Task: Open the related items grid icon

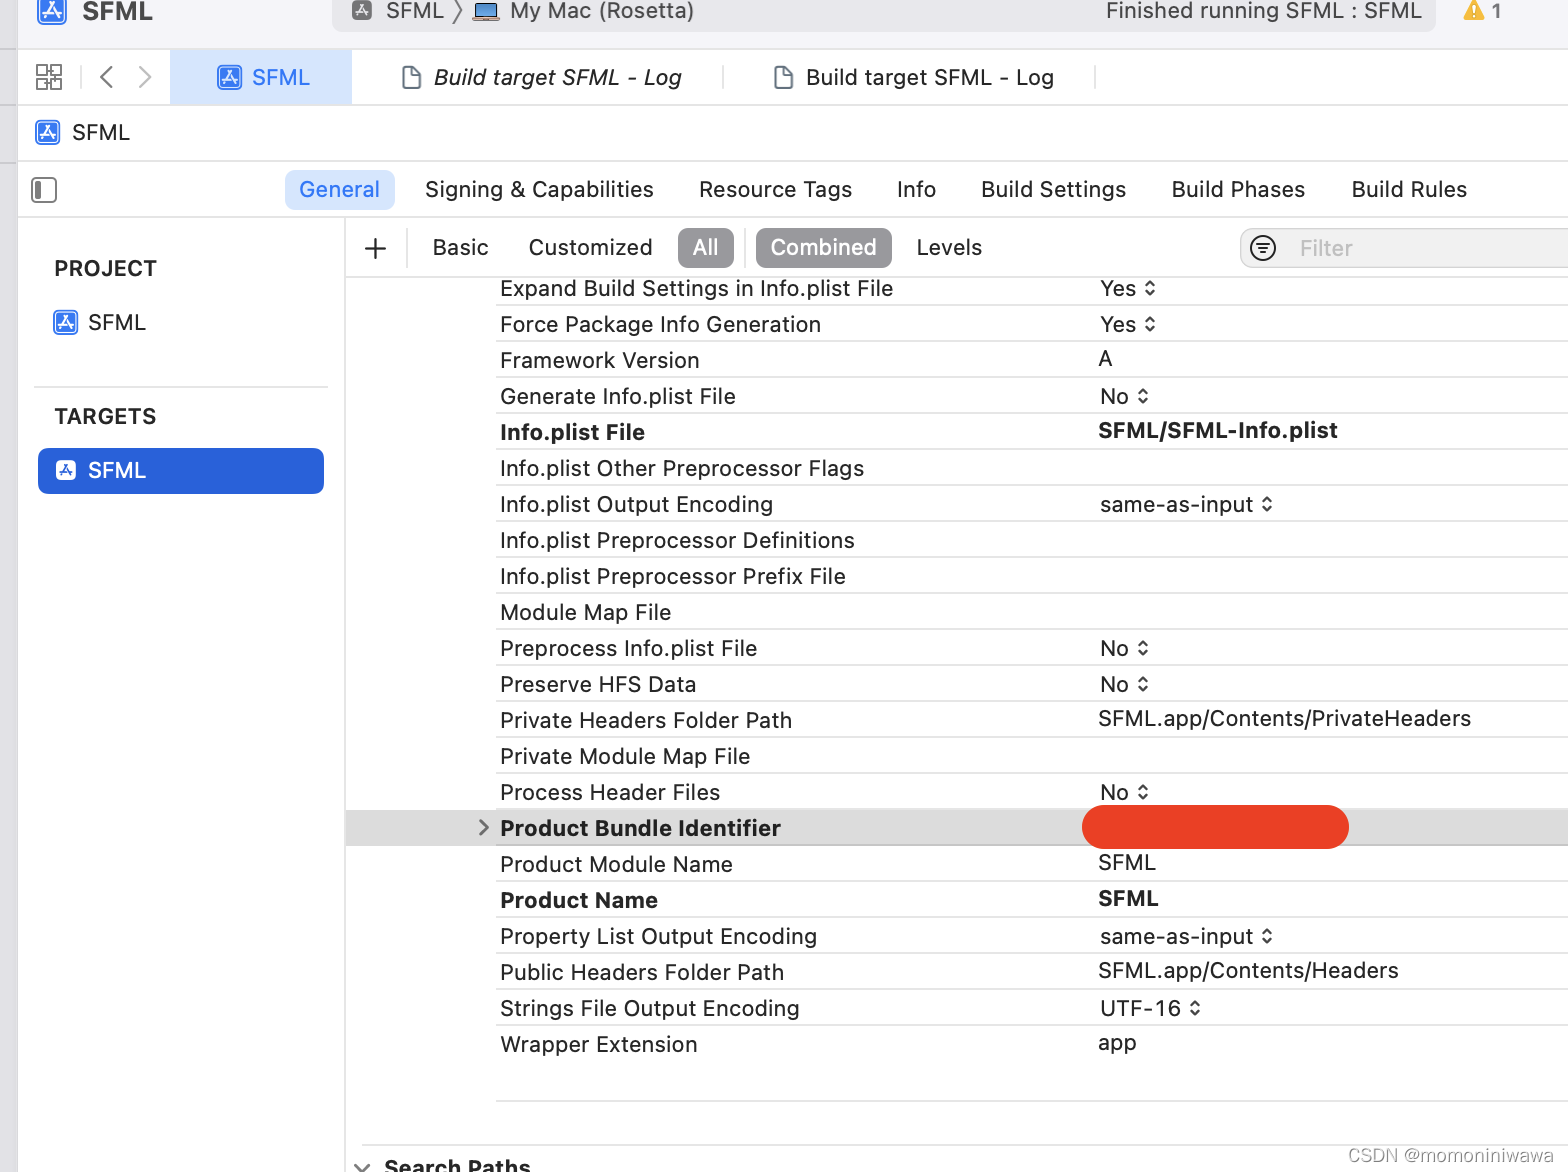Action: [48, 77]
